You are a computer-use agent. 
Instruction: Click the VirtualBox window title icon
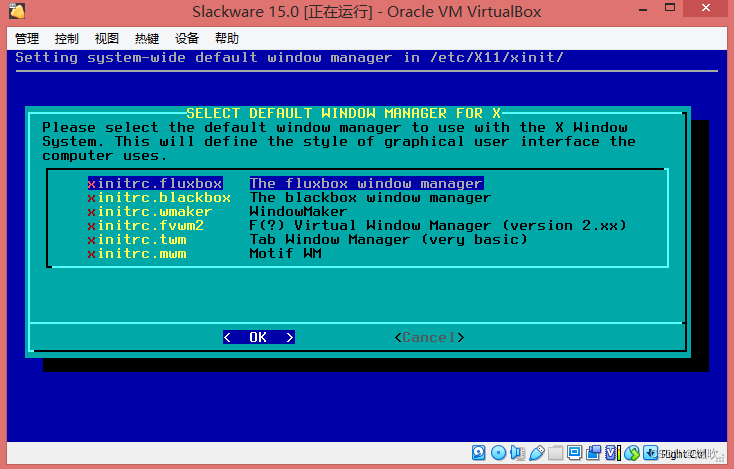click(x=17, y=11)
